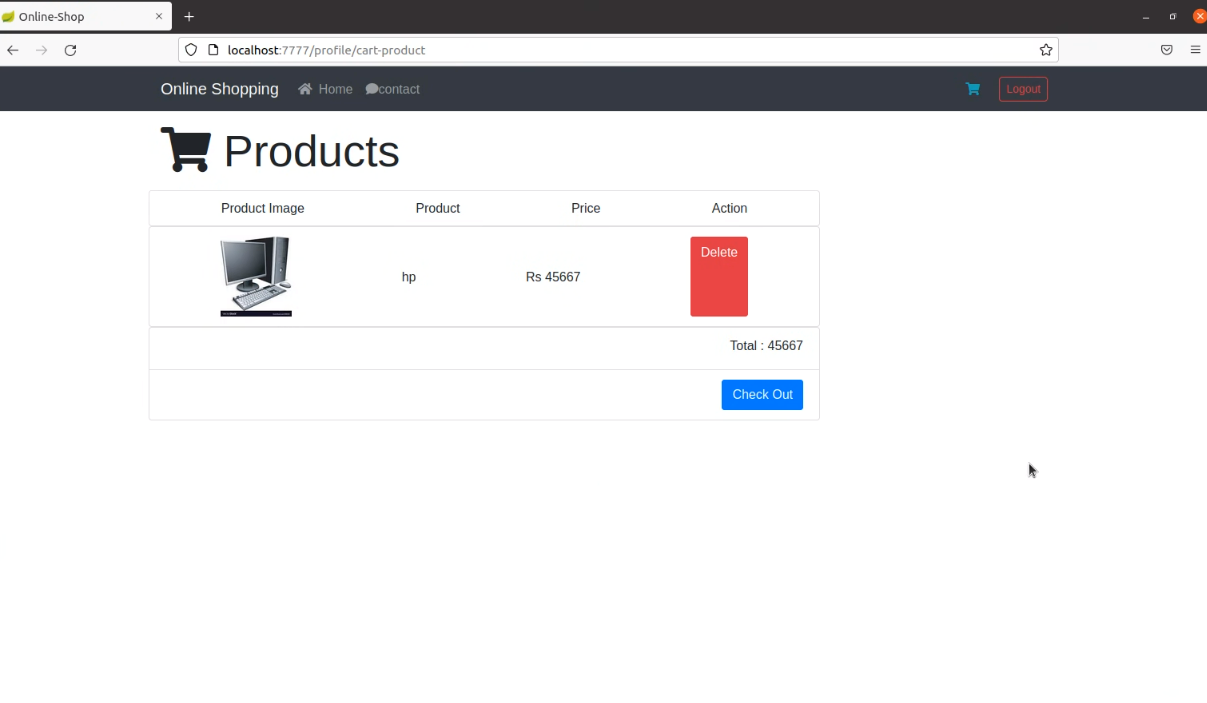Open the shopping cart icon in the navbar
The height and width of the screenshot is (703, 1207).
(x=972, y=89)
